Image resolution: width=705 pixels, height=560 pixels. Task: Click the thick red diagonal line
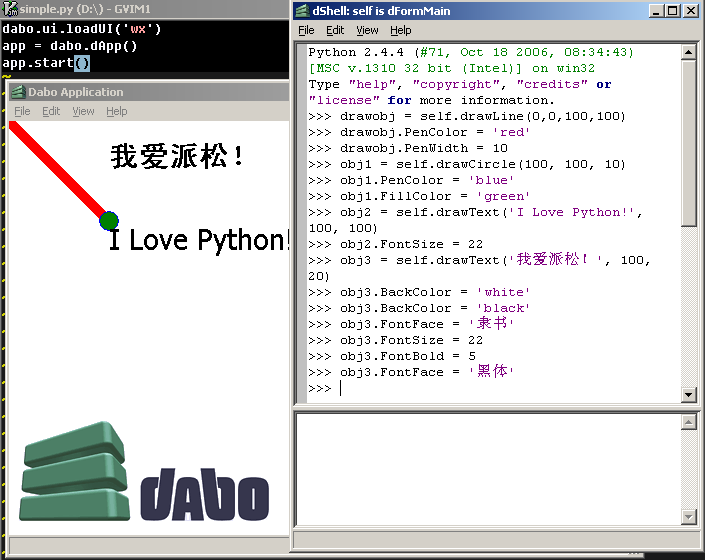[x=58, y=171]
